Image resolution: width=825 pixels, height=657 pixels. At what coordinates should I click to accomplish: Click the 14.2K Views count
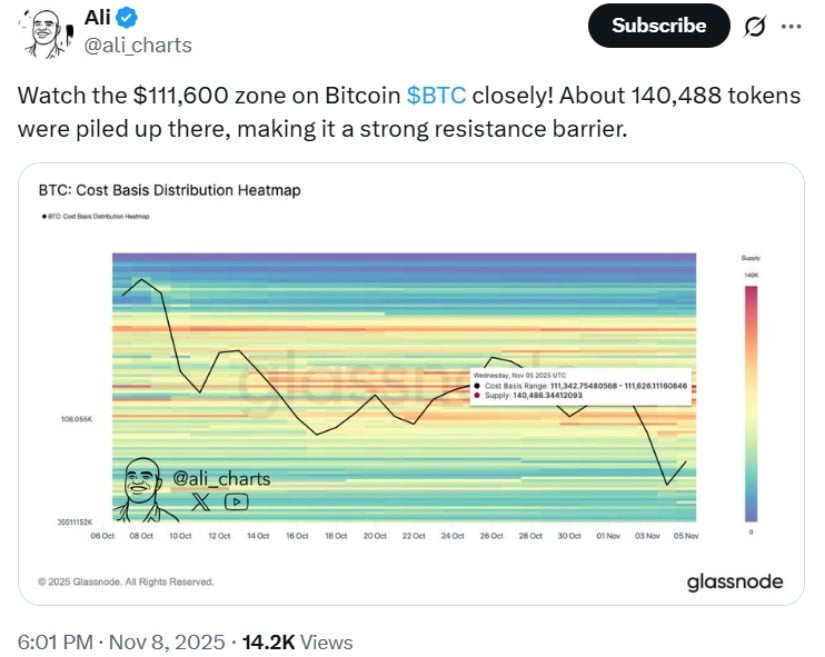309,642
